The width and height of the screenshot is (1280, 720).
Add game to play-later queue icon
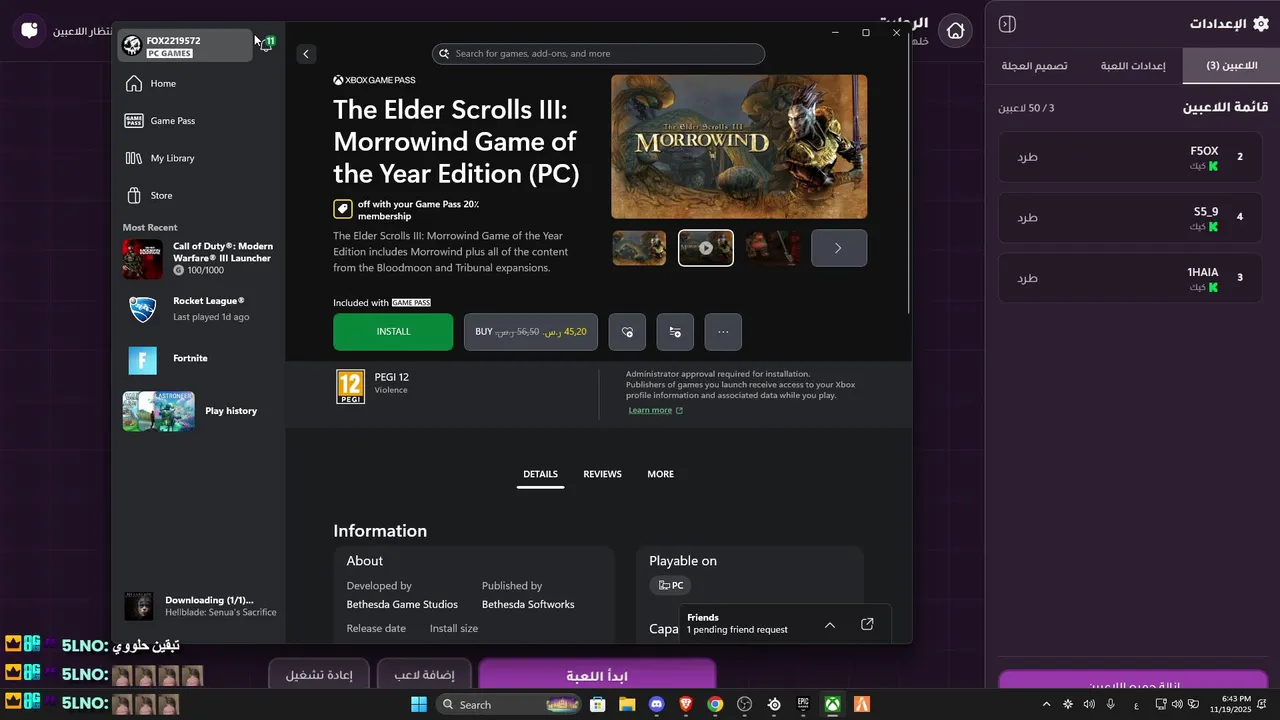(675, 332)
